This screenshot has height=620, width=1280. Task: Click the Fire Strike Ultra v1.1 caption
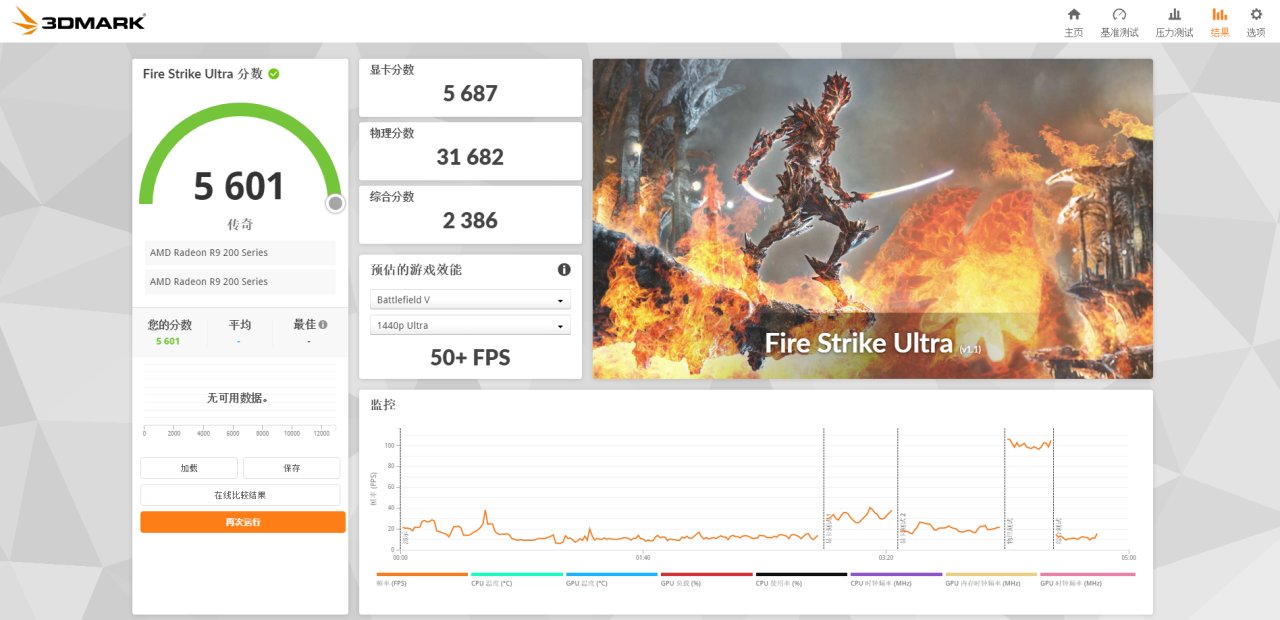click(872, 344)
